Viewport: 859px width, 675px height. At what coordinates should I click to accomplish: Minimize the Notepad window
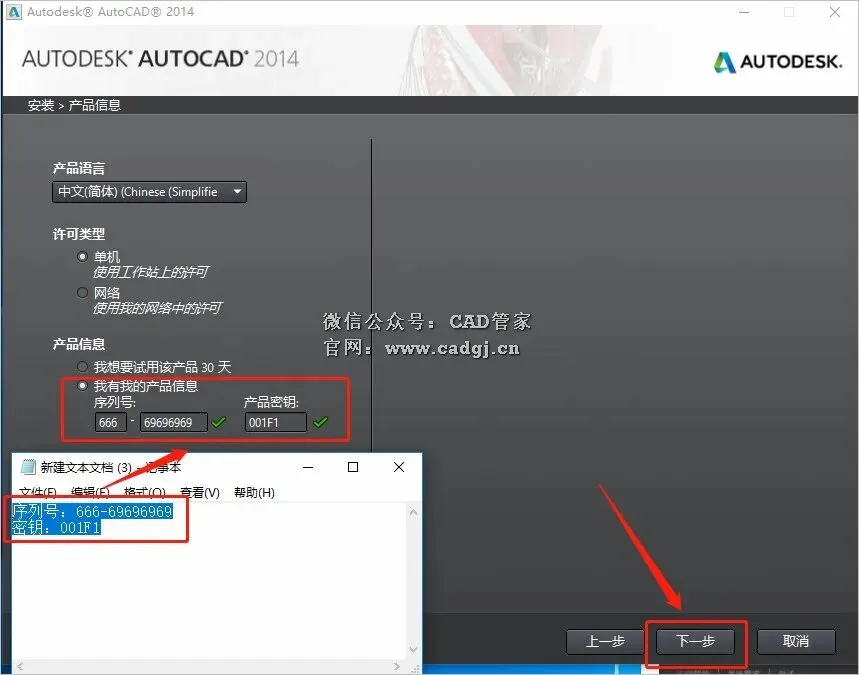coord(308,467)
